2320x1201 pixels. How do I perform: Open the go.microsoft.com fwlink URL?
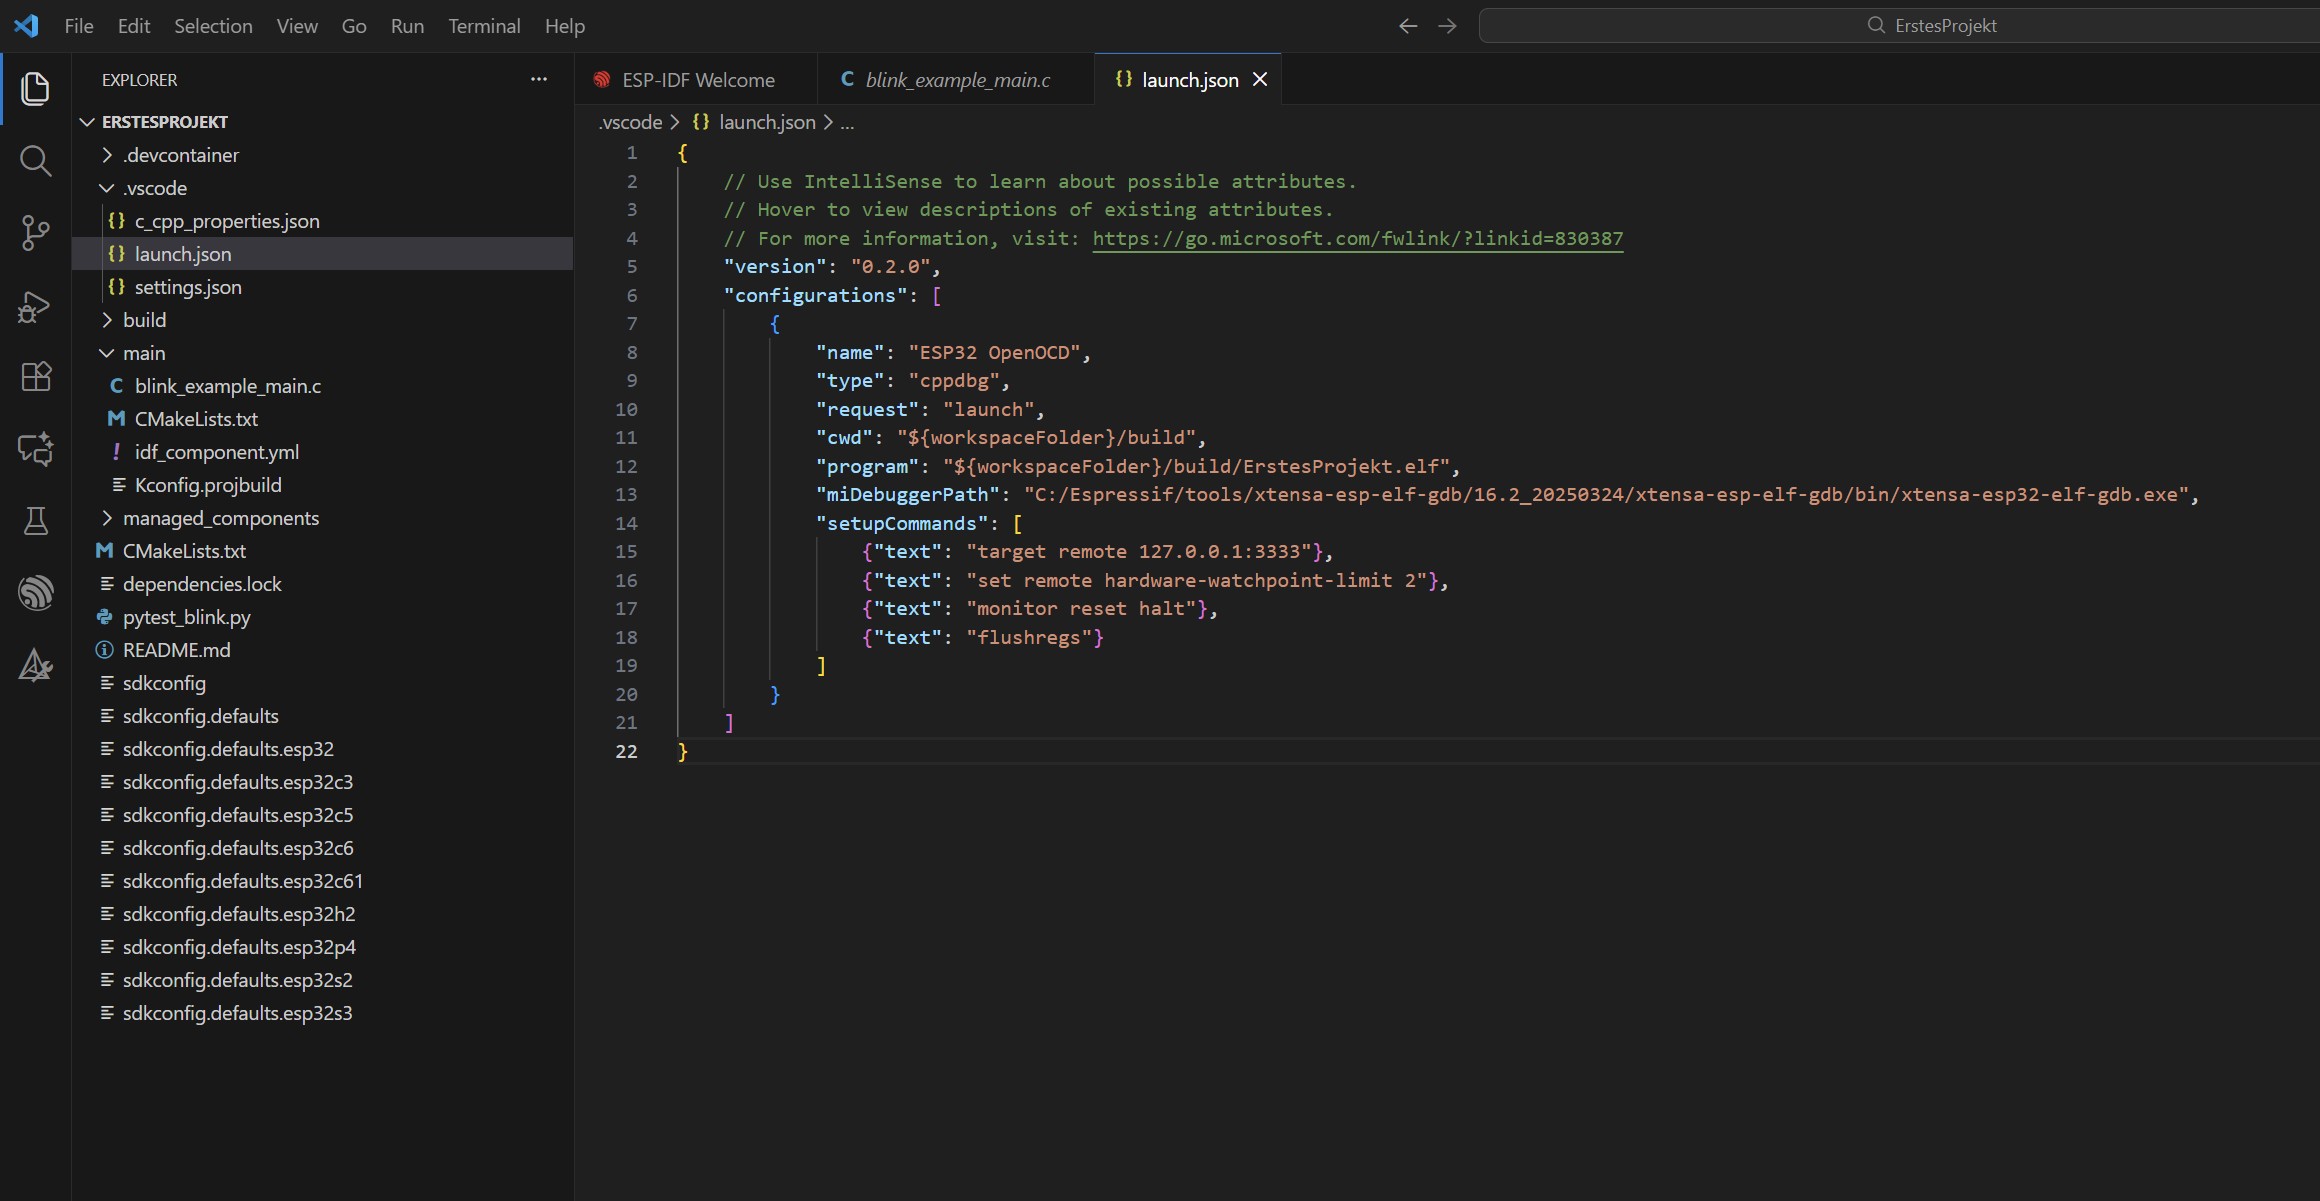pyautogui.click(x=1357, y=238)
